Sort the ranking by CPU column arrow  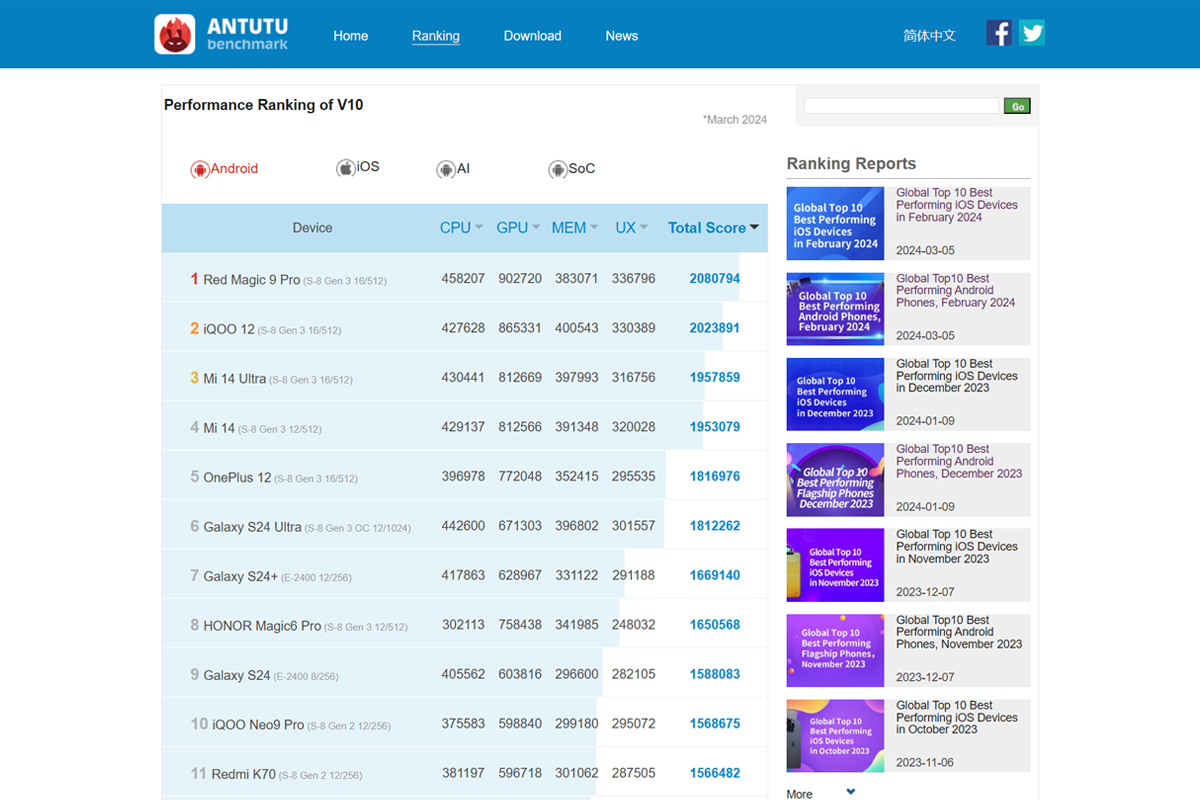479,228
